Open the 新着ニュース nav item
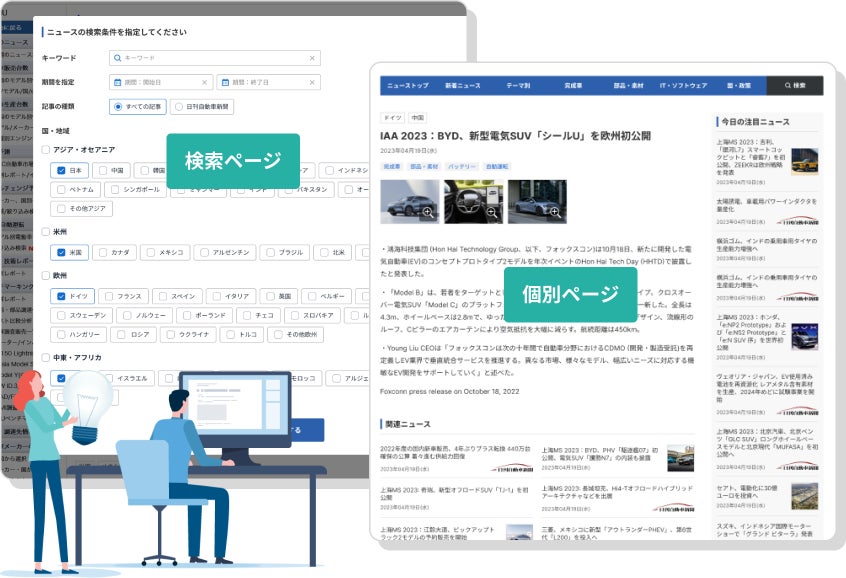 (x=462, y=85)
